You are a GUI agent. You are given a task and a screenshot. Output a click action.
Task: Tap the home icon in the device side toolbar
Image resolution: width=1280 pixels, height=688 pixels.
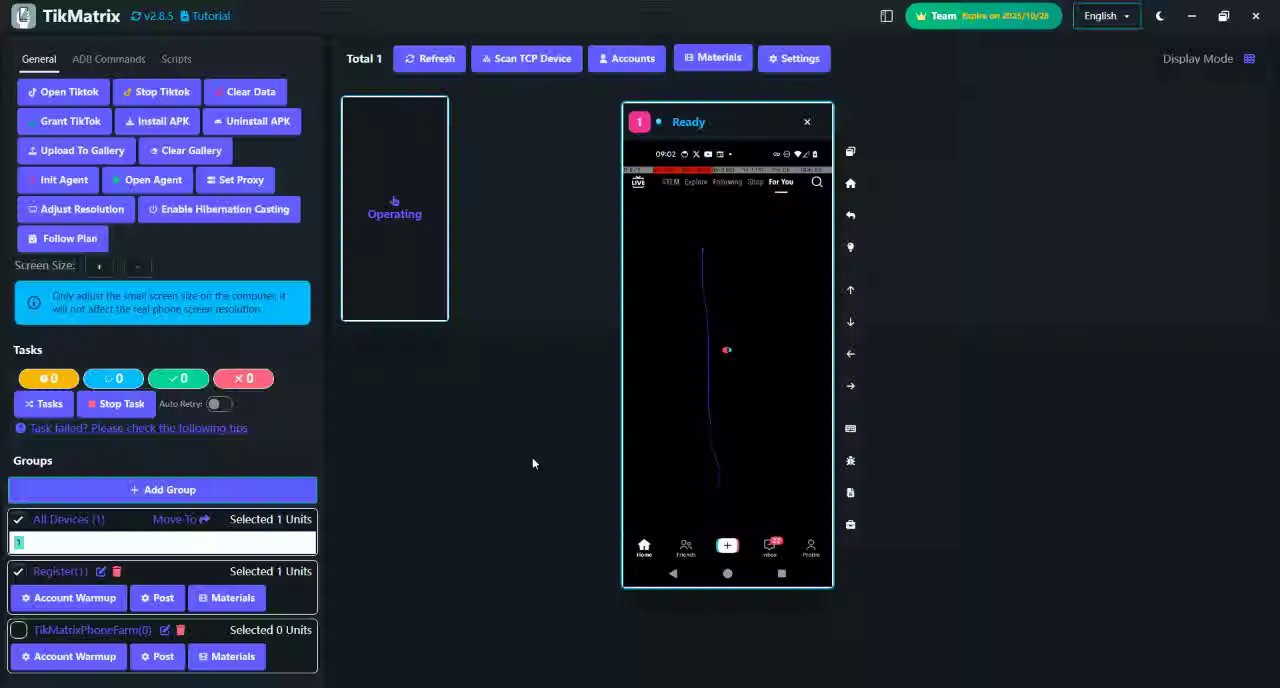[x=850, y=184]
